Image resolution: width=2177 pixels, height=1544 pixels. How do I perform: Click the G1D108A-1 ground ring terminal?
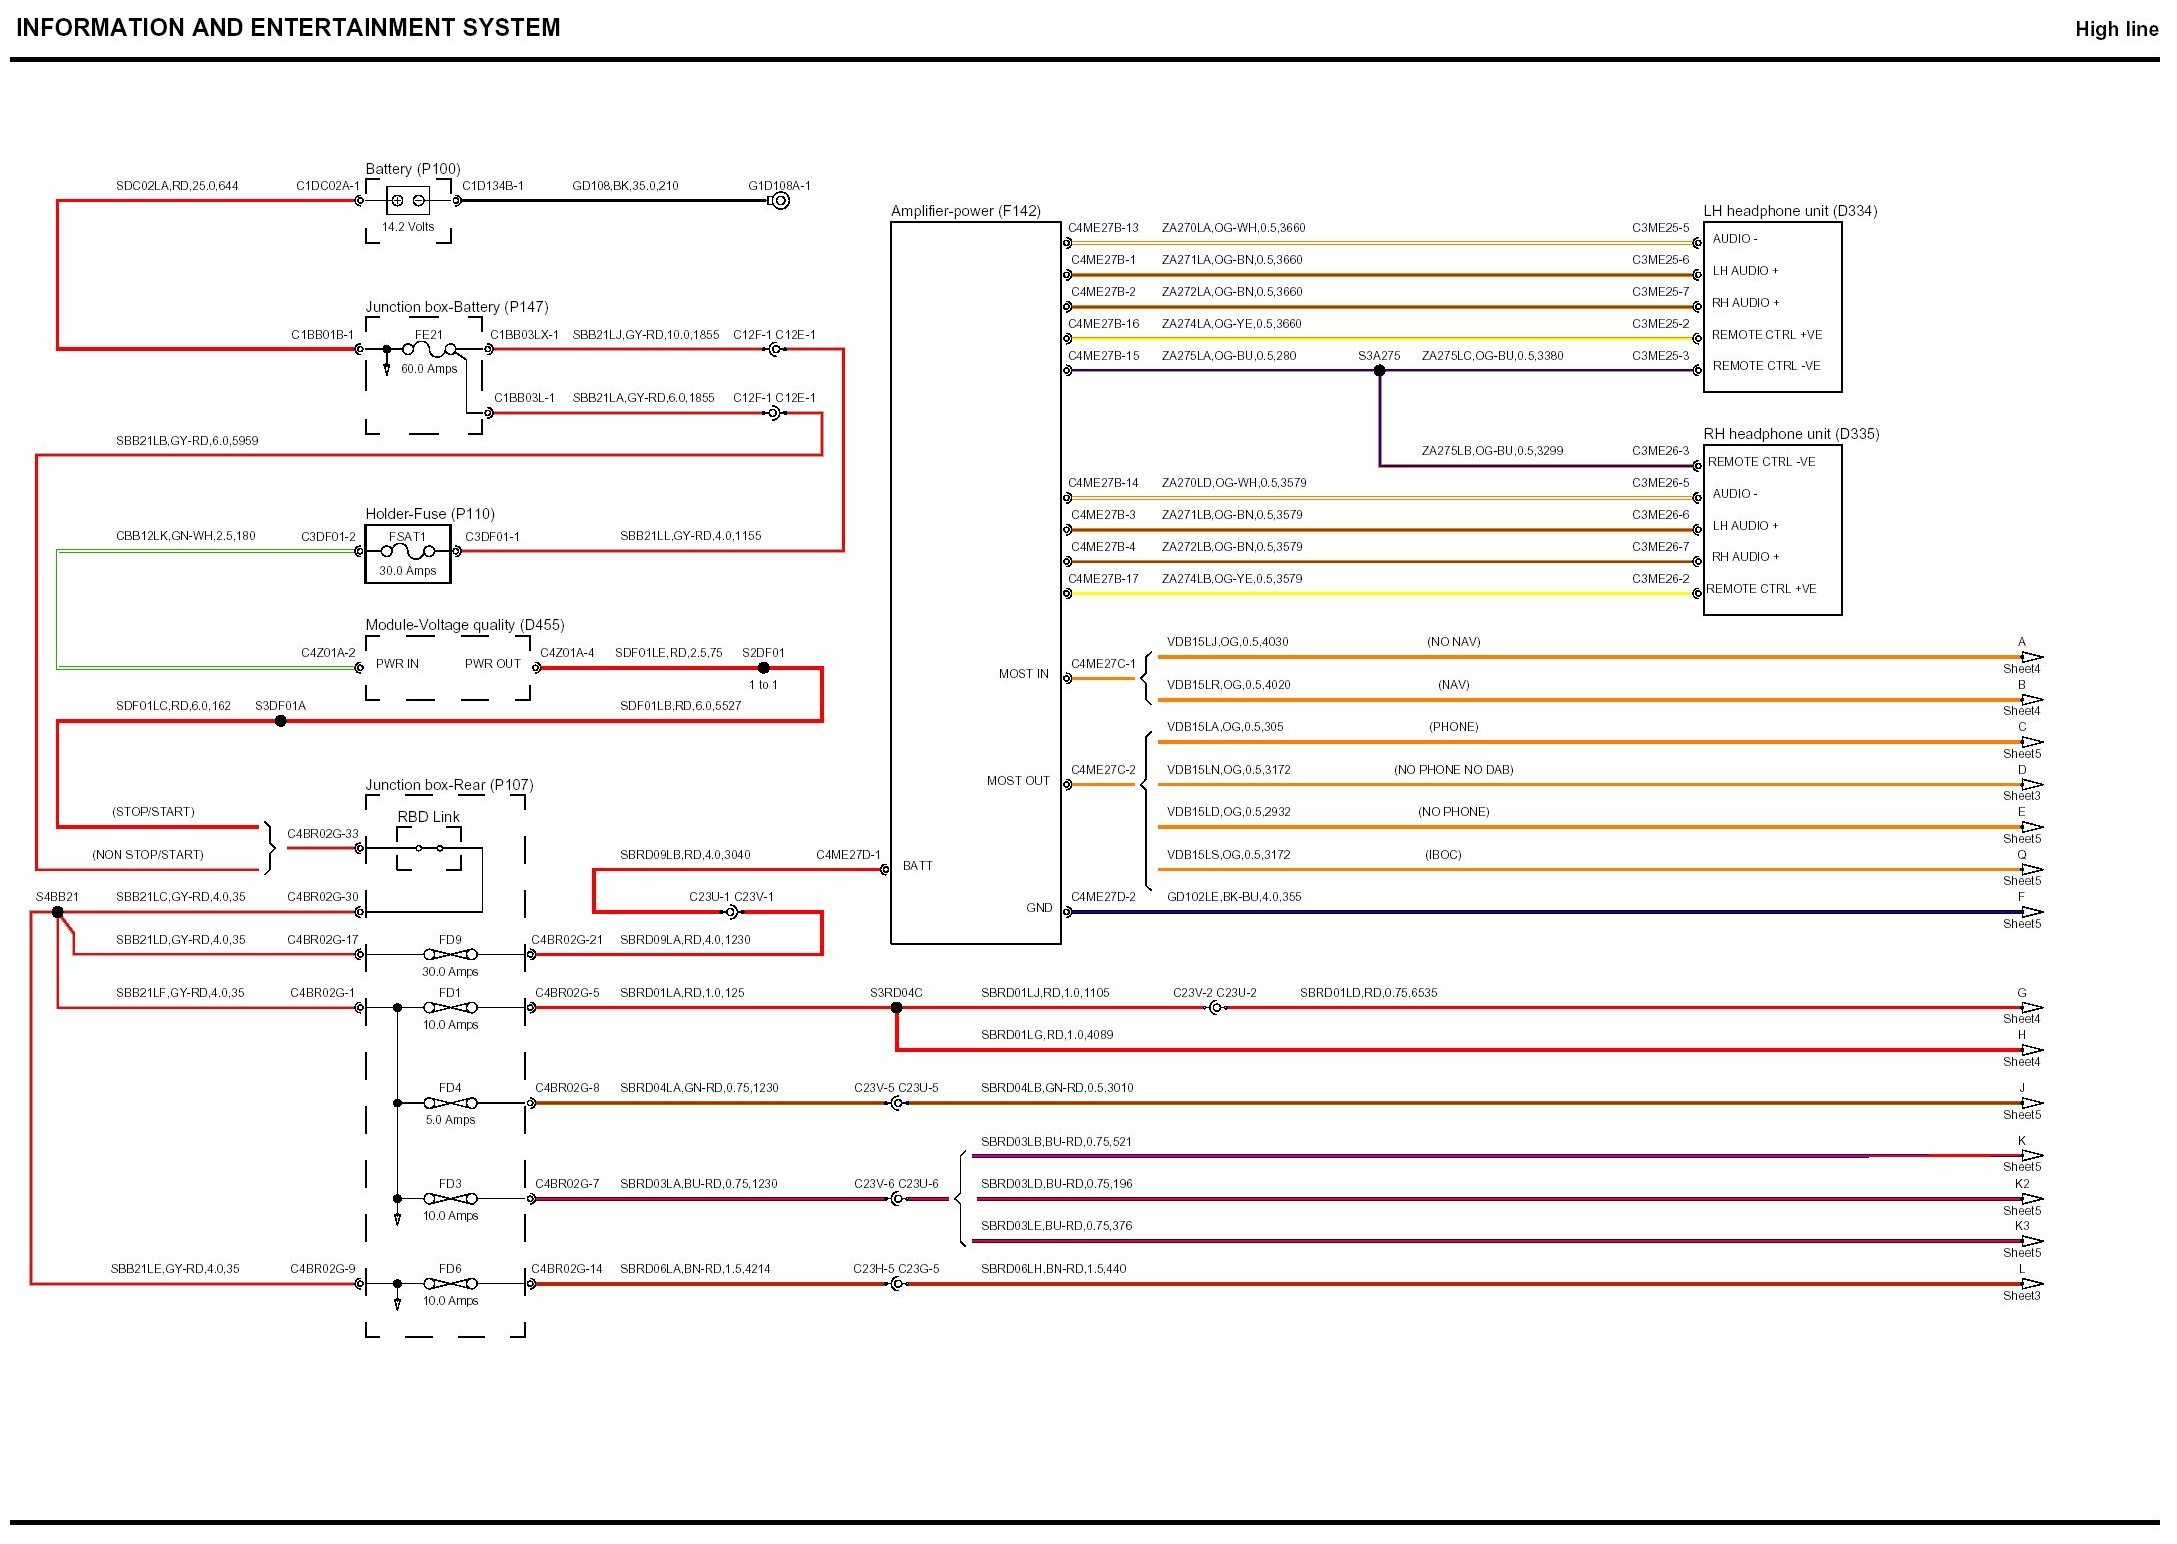(x=780, y=201)
